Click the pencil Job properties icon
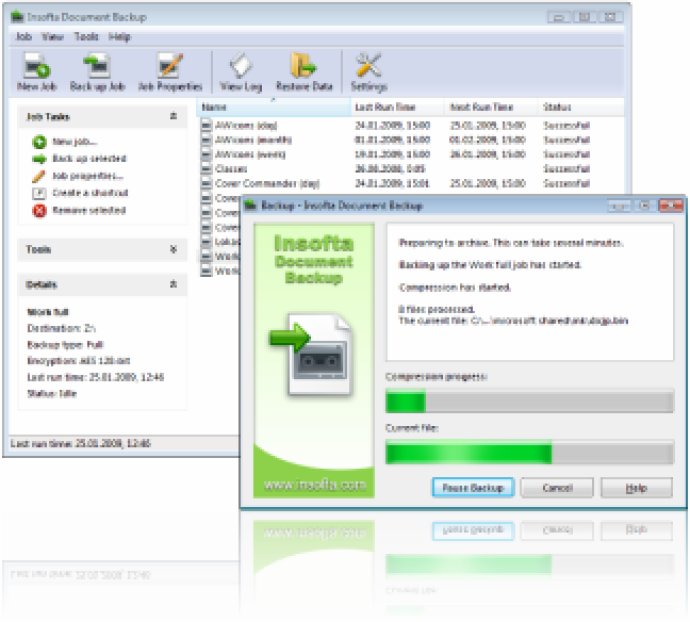690x622 pixels. coord(39,176)
